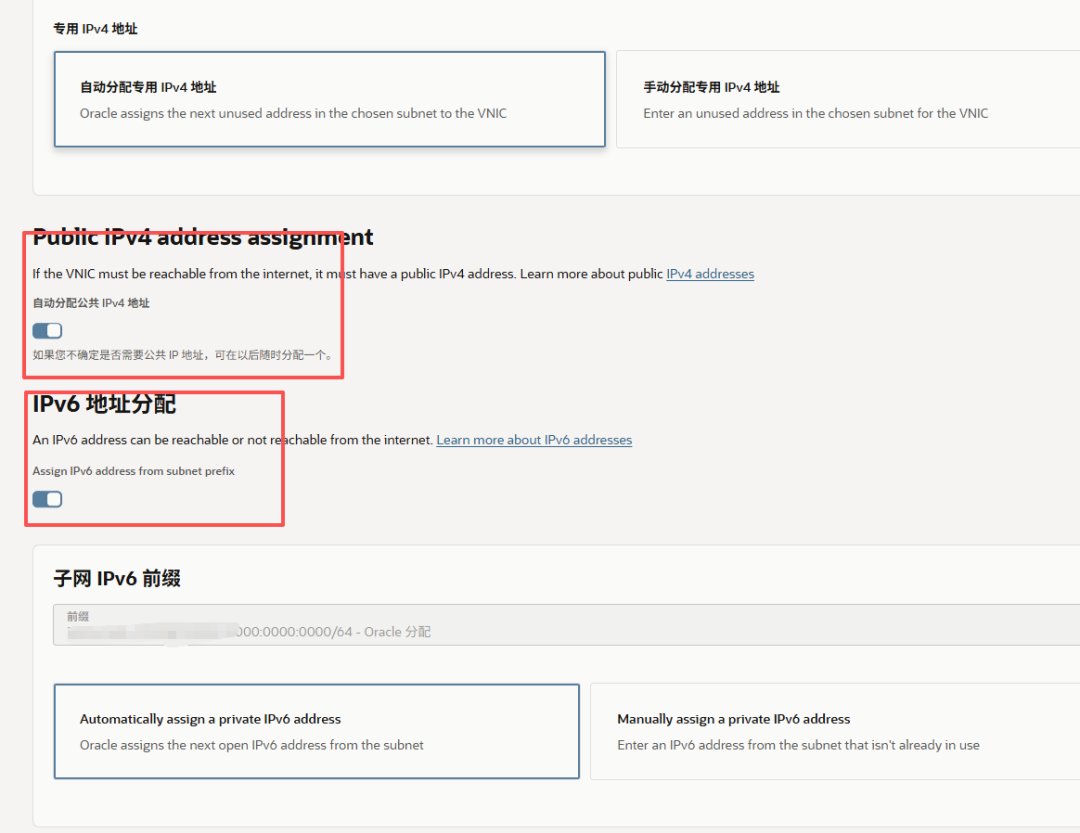Viewport: 1080px width, 833px height.
Task: Click the 专用 IPv4 地址 label
Action: click(x=95, y=29)
